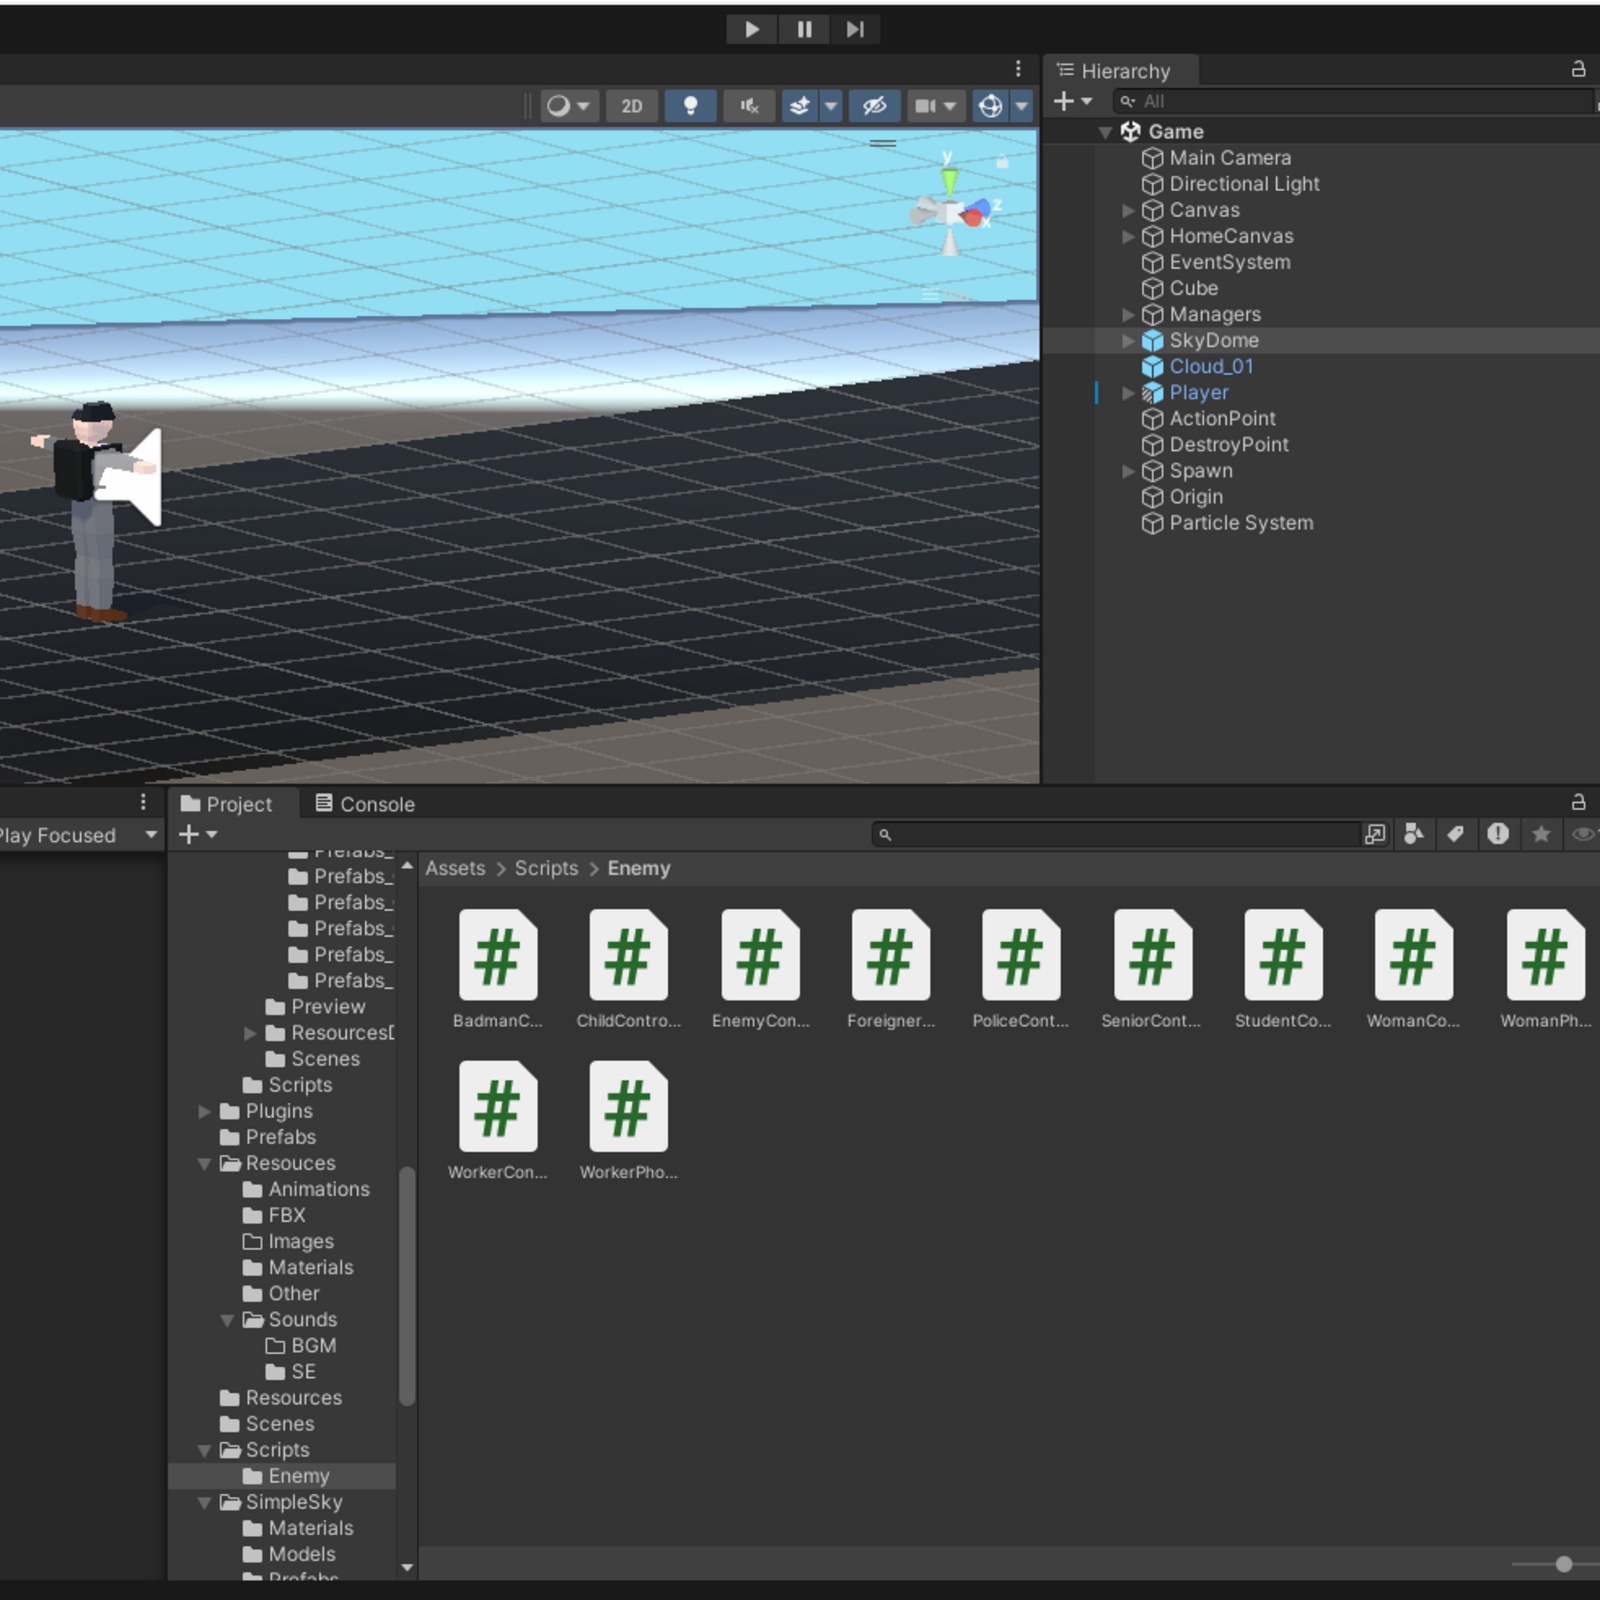Screen dimensions: 1600x1600
Task: Expand the HomeCanvas object
Action: click(x=1128, y=236)
